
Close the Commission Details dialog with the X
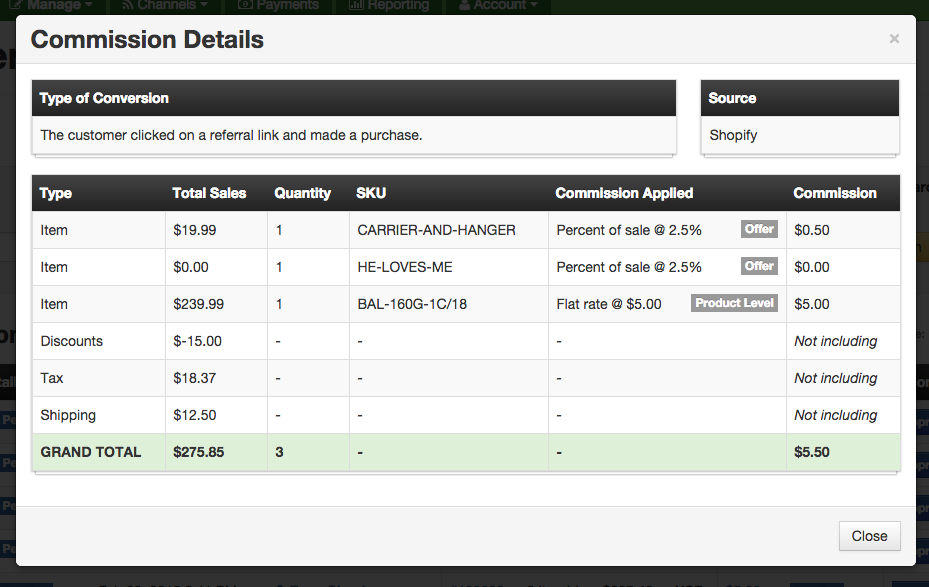pyautogui.click(x=894, y=39)
